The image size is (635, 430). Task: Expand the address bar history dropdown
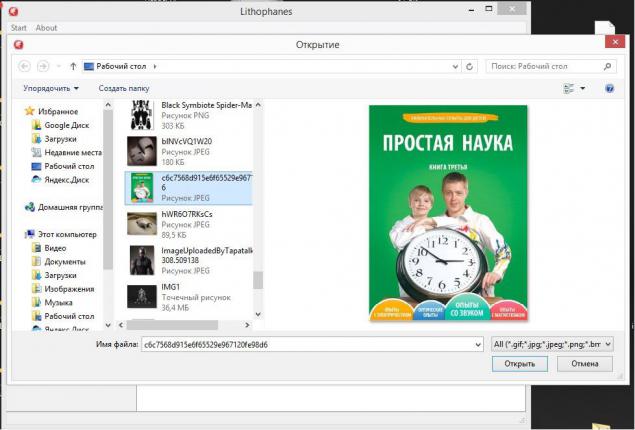pos(455,66)
